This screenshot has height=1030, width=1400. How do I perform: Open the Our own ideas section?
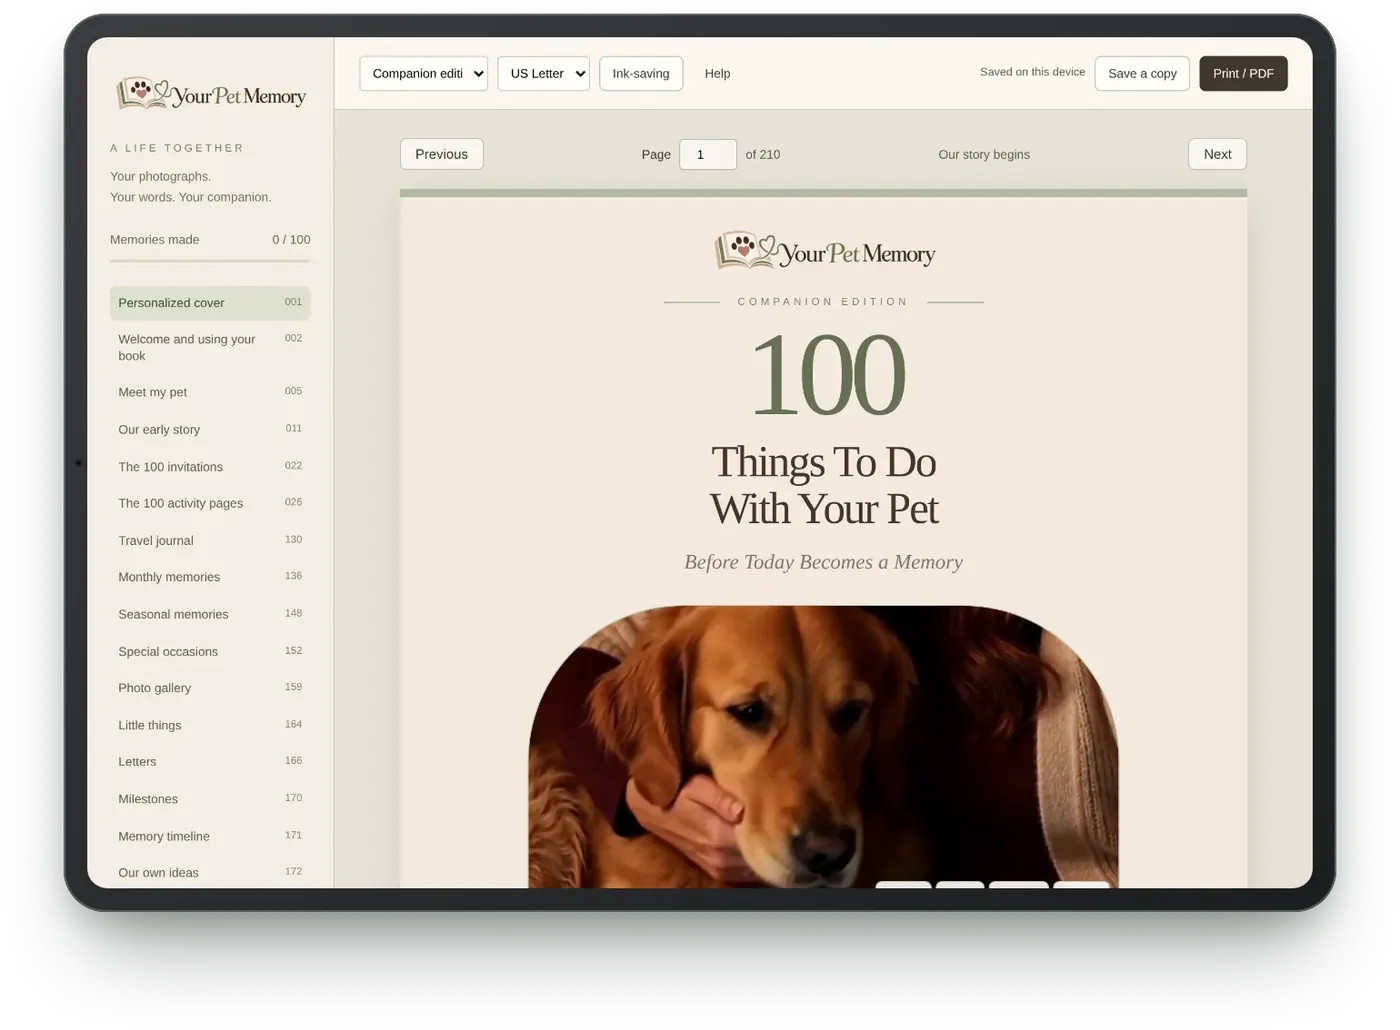[x=210, y=872]
